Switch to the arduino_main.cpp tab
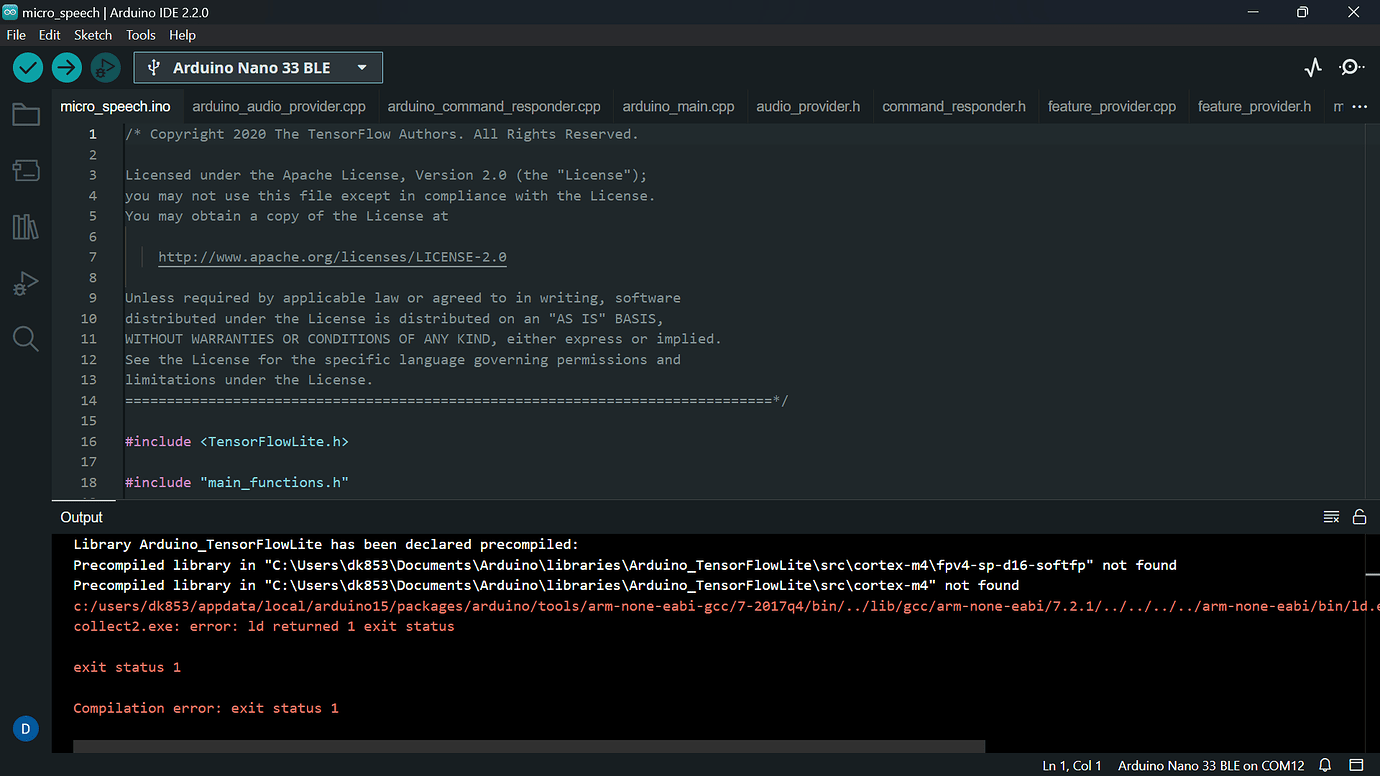The height and width of the screenshot is (776, 1380). click(x=678, y=106)
